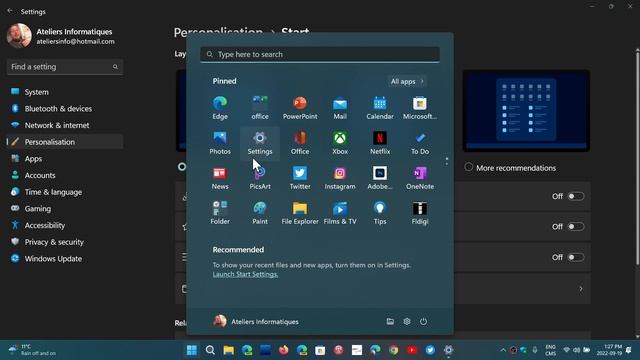Select Personalisation in sidebar
640x360 pixels.
click(64, 142)
